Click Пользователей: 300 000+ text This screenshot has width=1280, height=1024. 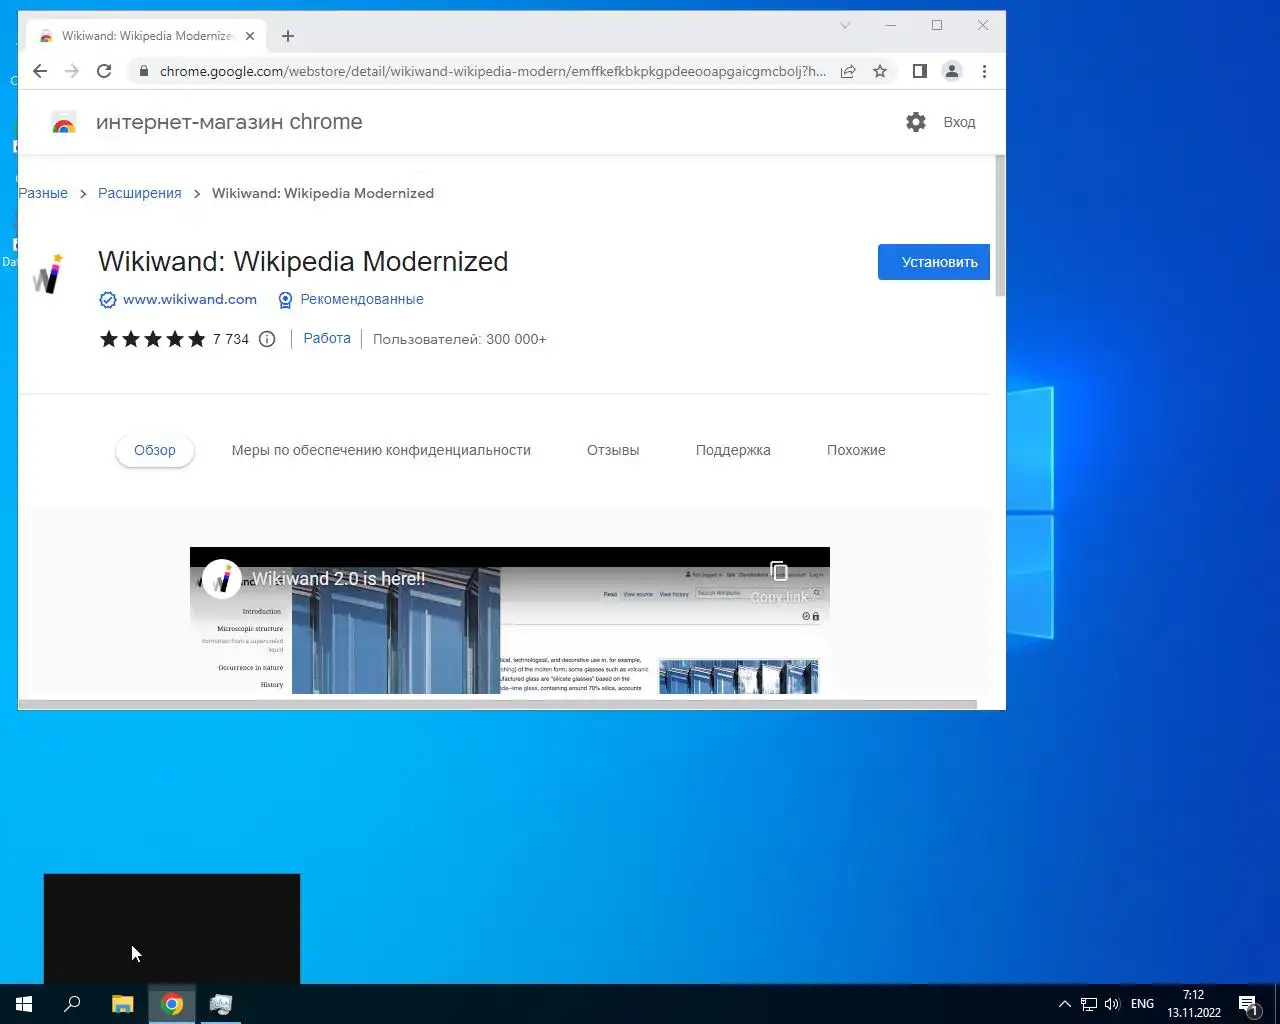point(459,339)
